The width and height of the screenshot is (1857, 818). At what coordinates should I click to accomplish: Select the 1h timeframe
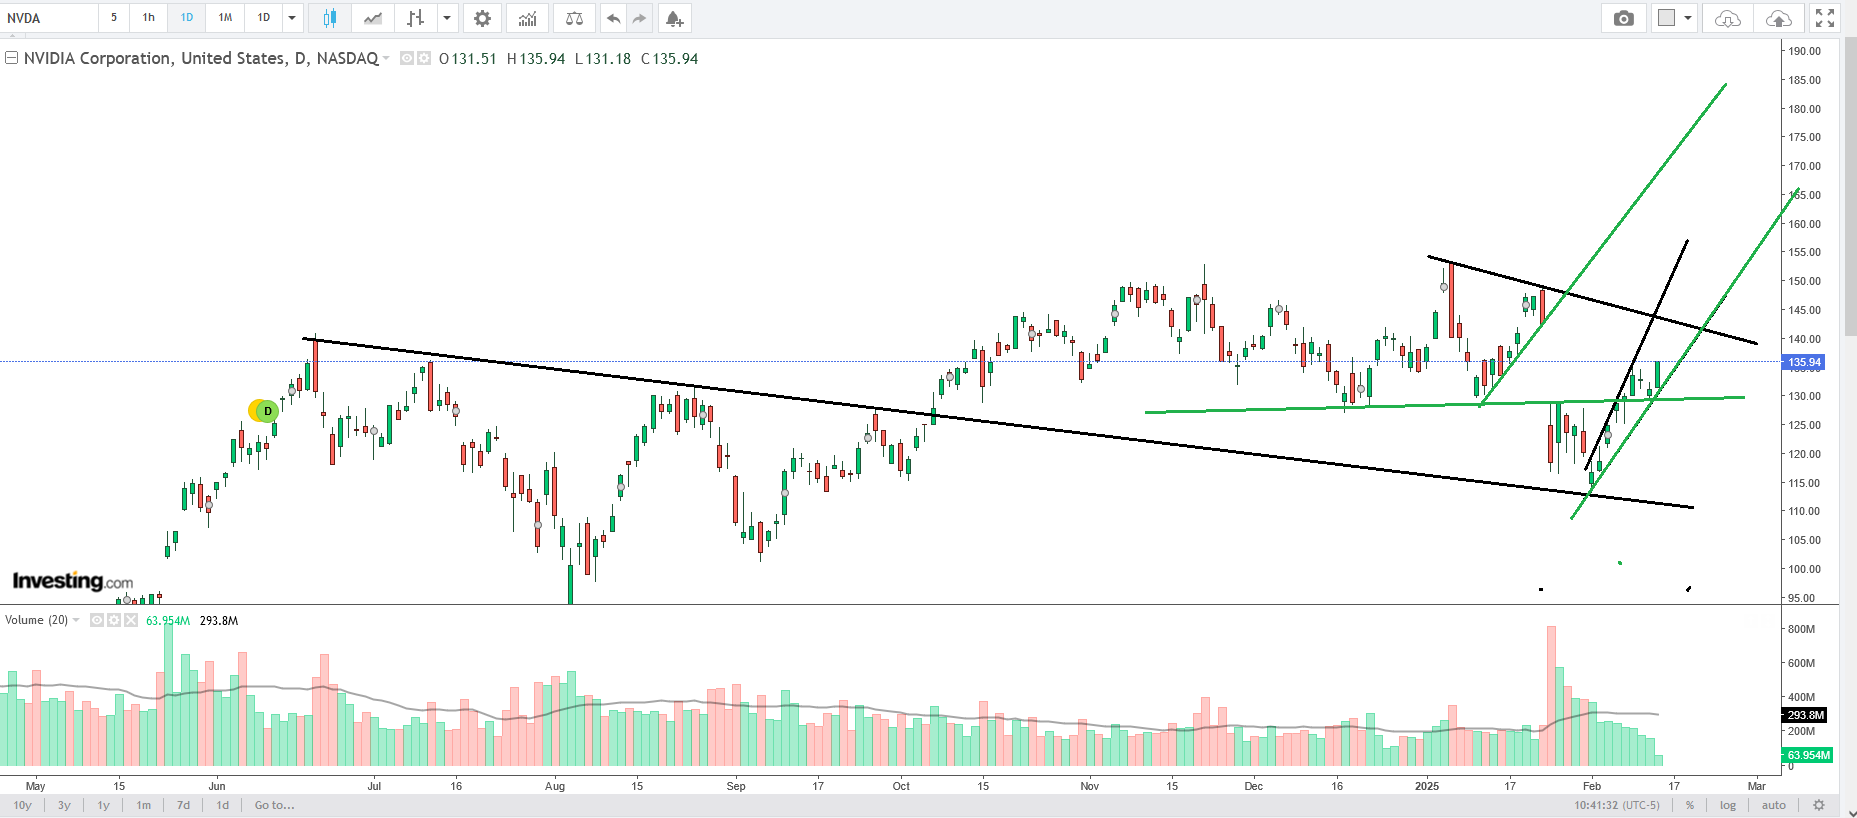148,18
